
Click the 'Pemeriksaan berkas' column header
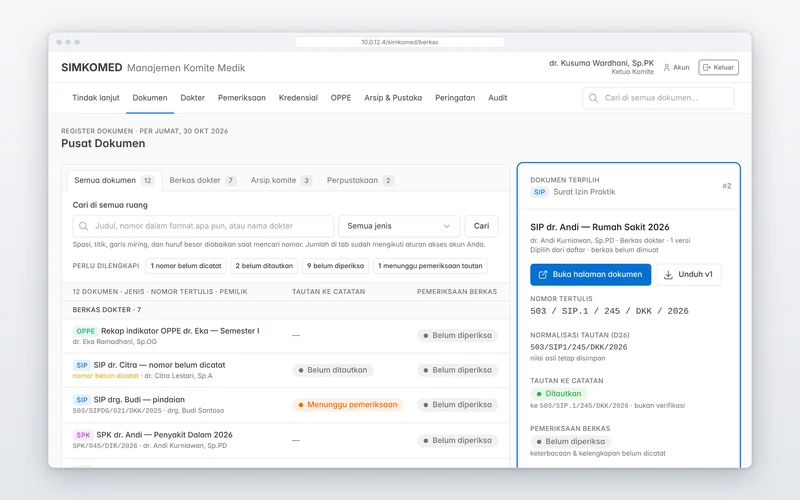(457, 292)
